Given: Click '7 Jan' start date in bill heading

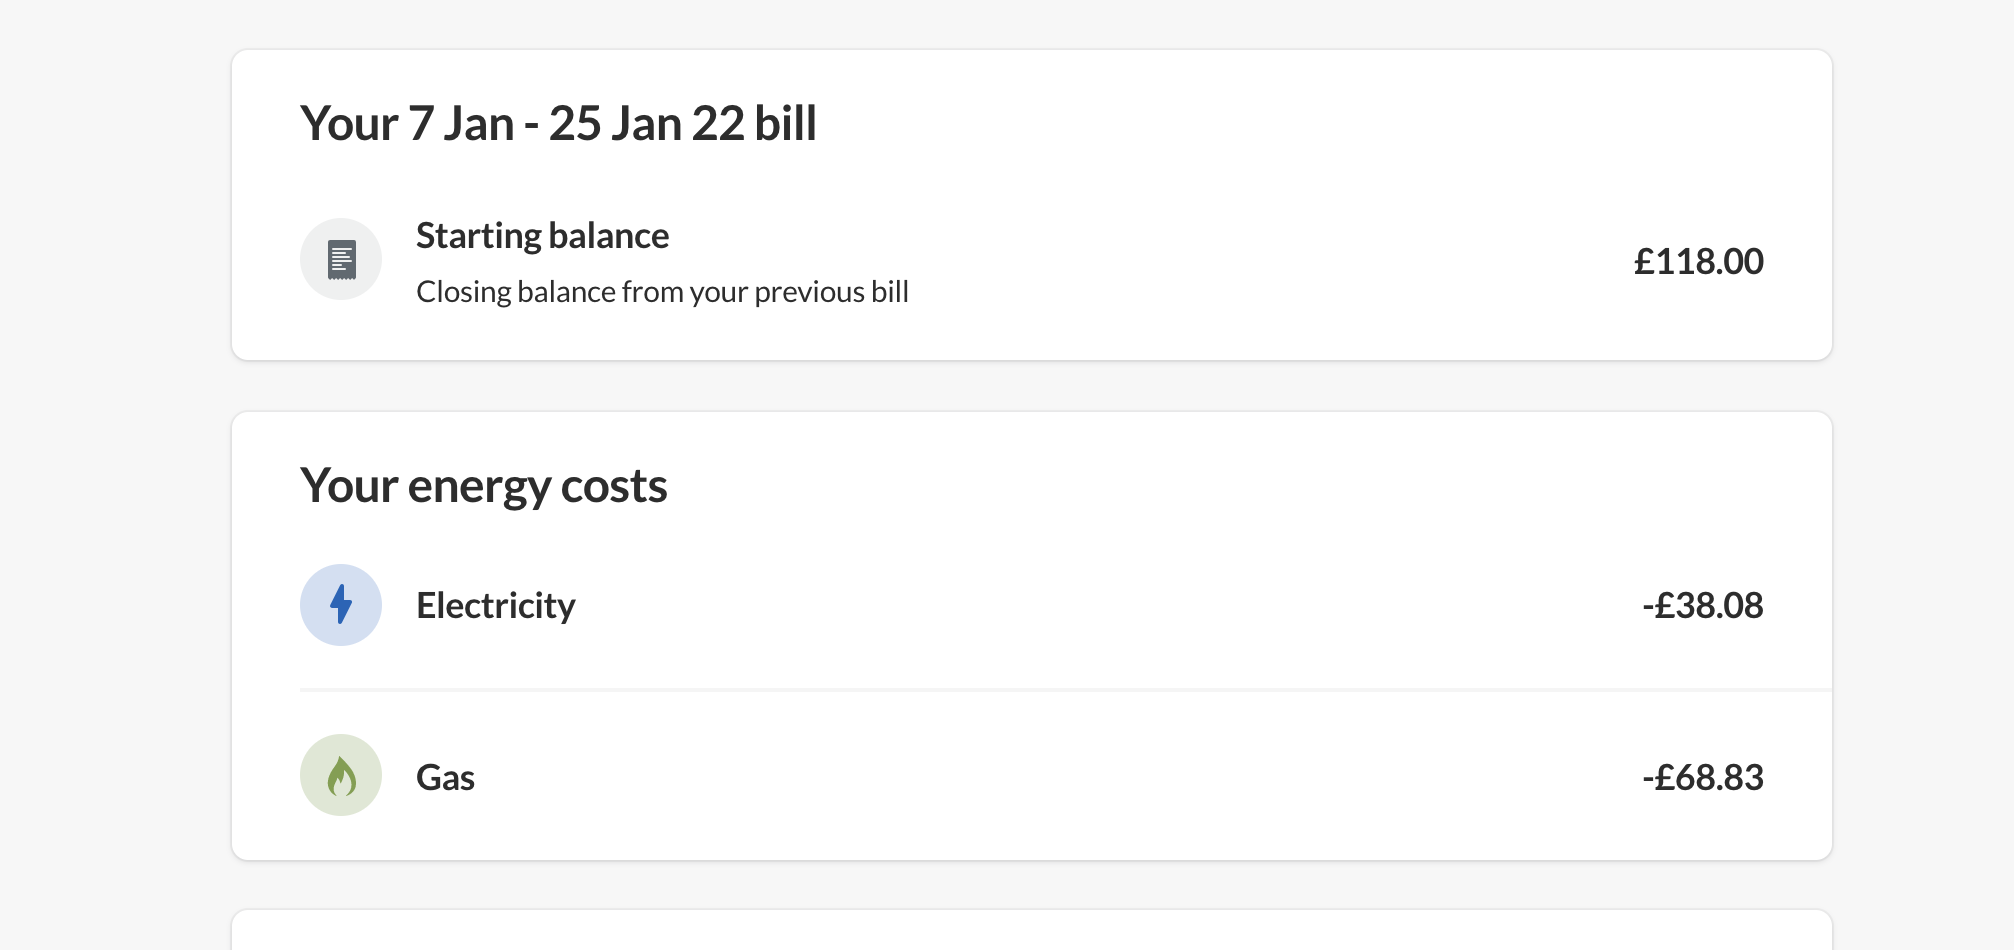Looking at the screenshot, I should click(461, 124).
